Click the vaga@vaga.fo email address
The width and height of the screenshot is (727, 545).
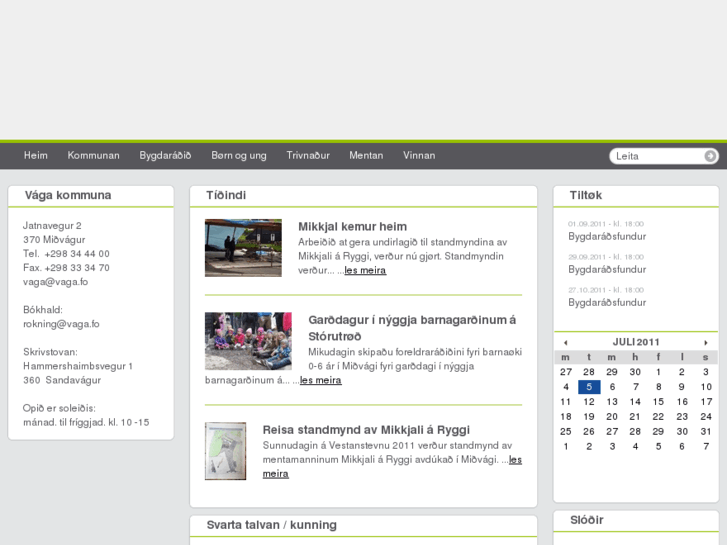[56, 282]
